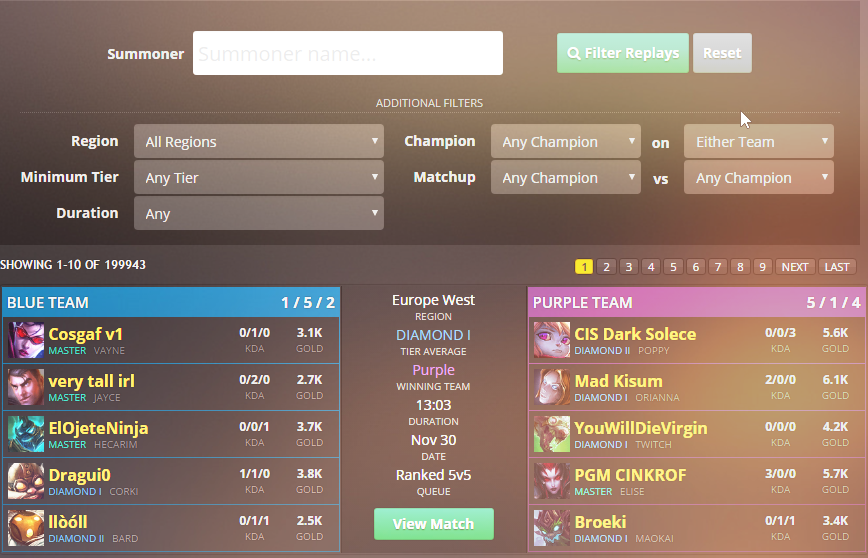Click Vayne champion portrait for Cosgaf v1
This screenshot has width=868, height=558.
pos(26,340)
